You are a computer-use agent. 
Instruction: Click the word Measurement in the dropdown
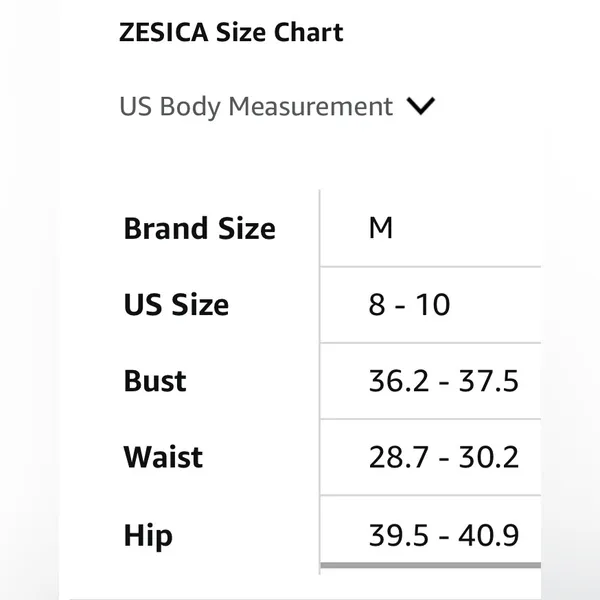click(x=311, y=106)
